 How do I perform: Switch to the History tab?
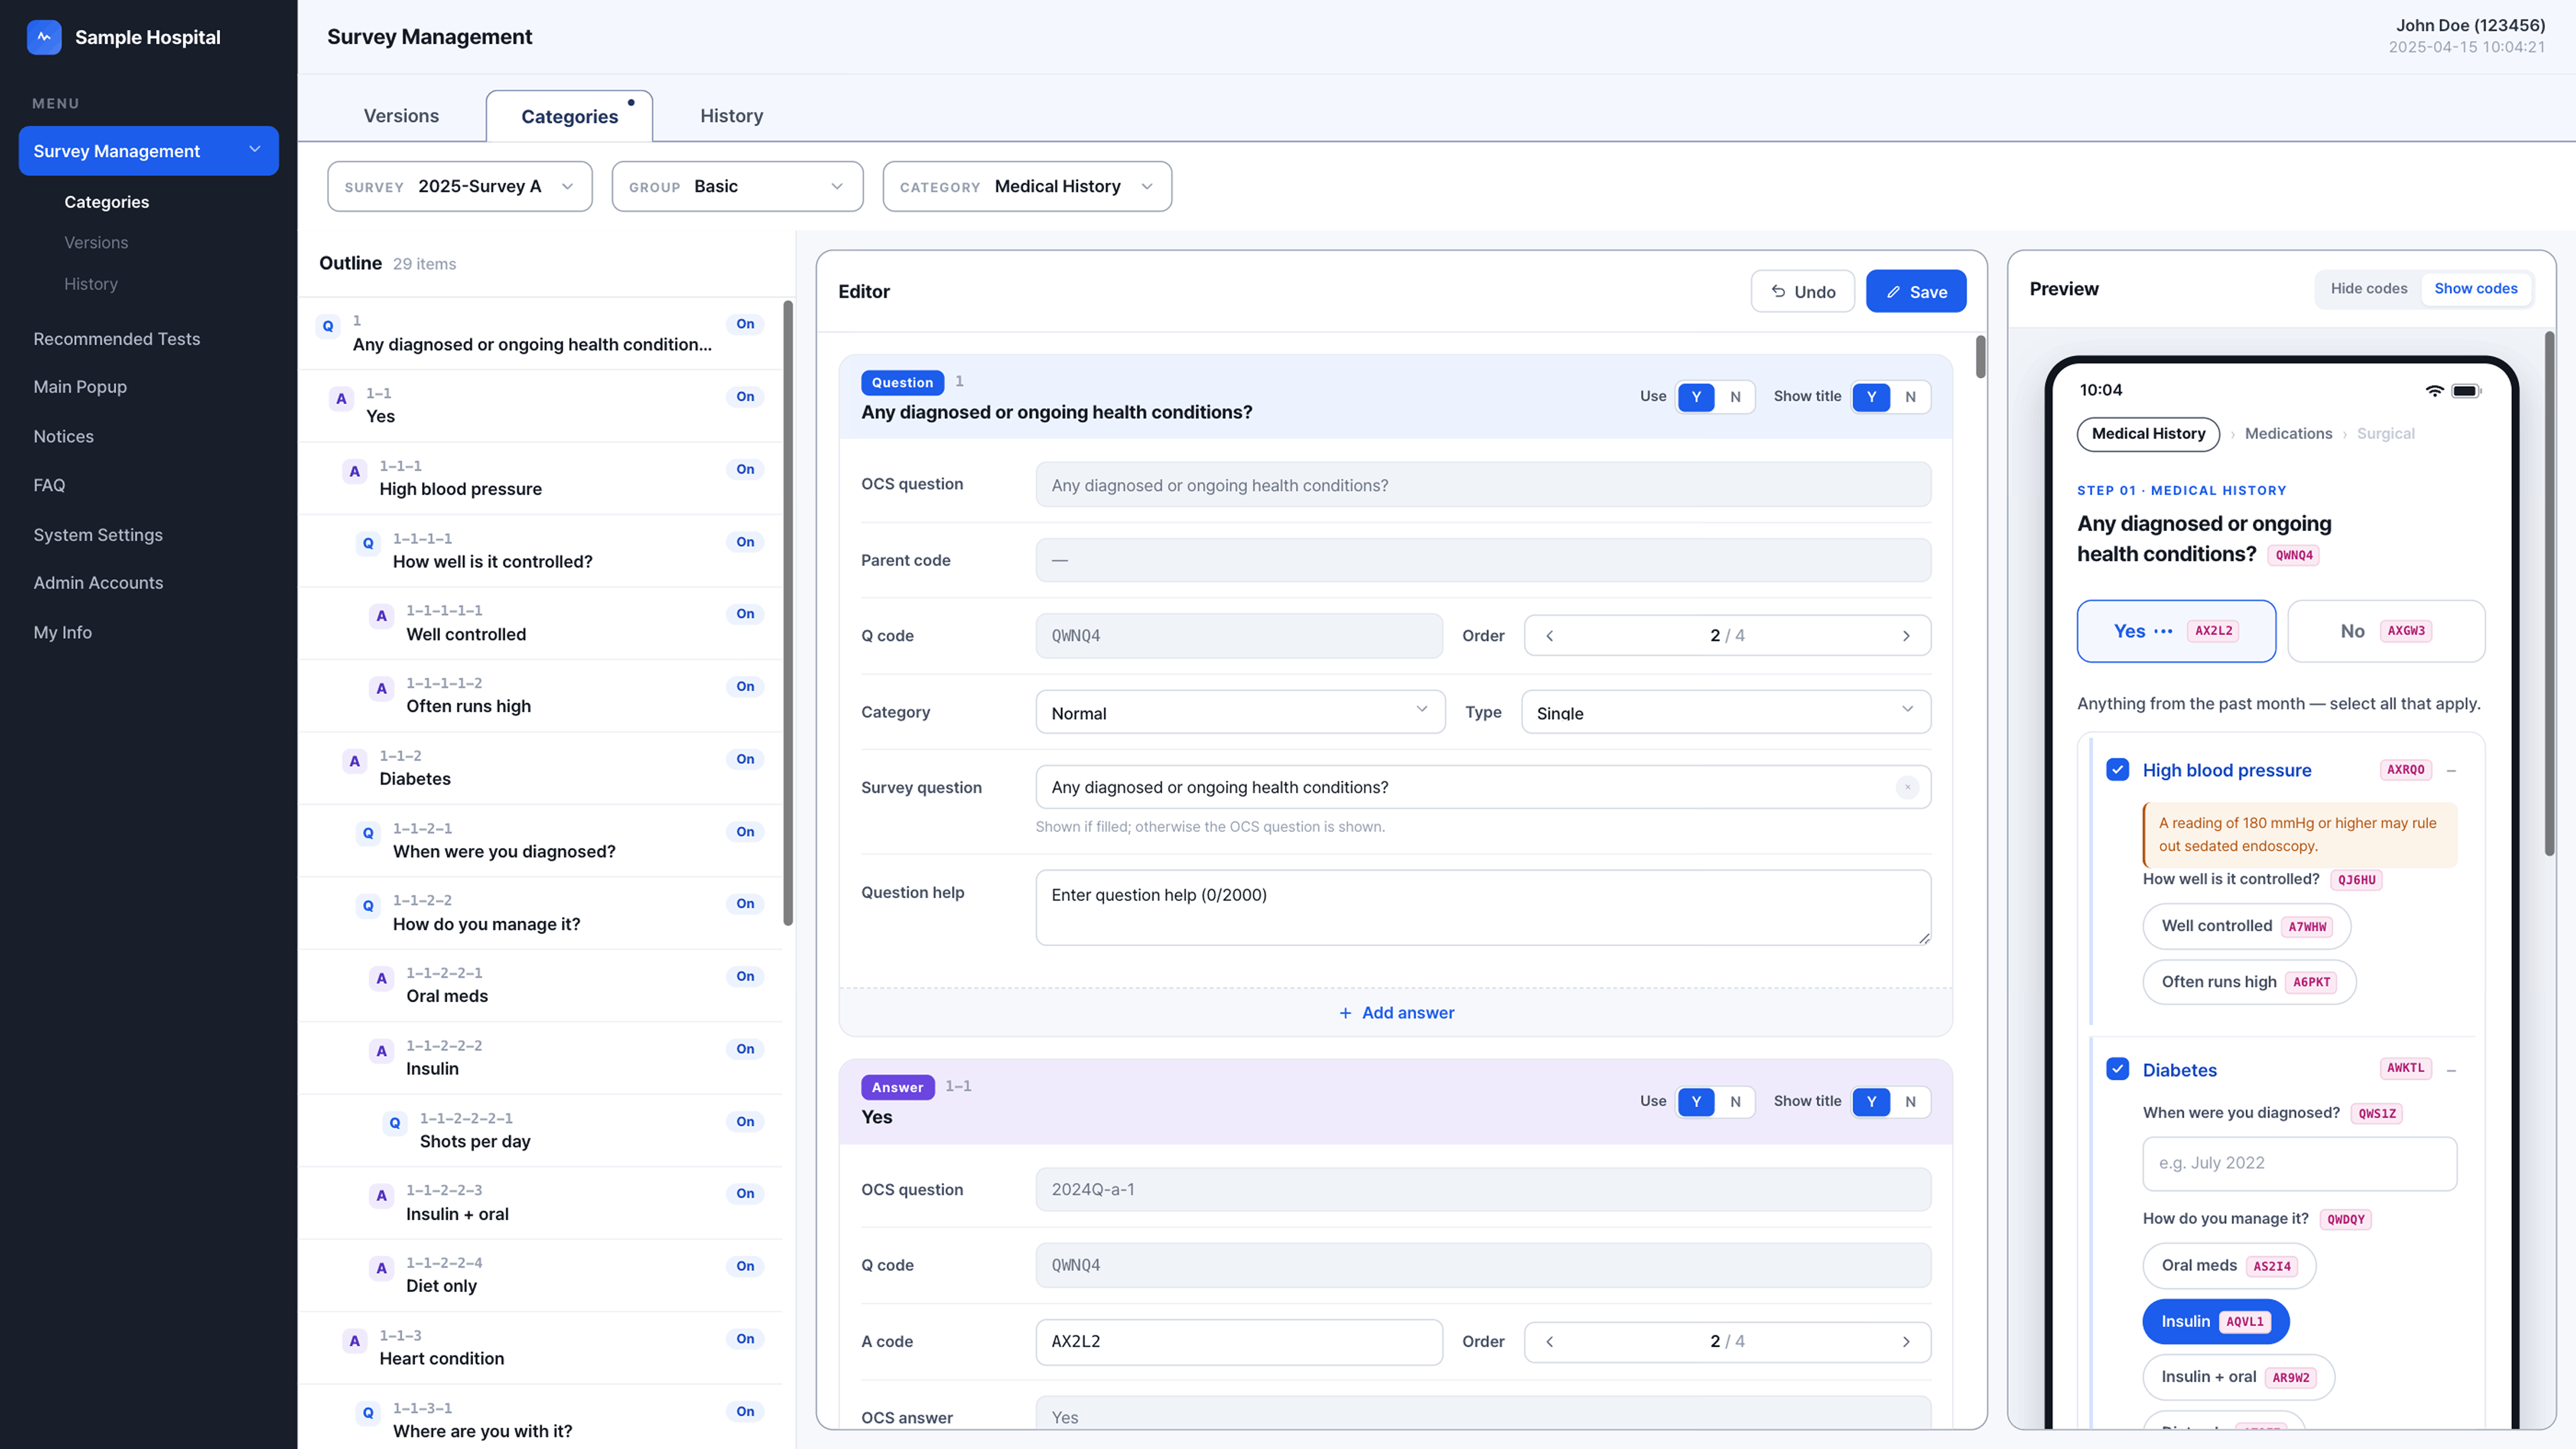(731, 116)
